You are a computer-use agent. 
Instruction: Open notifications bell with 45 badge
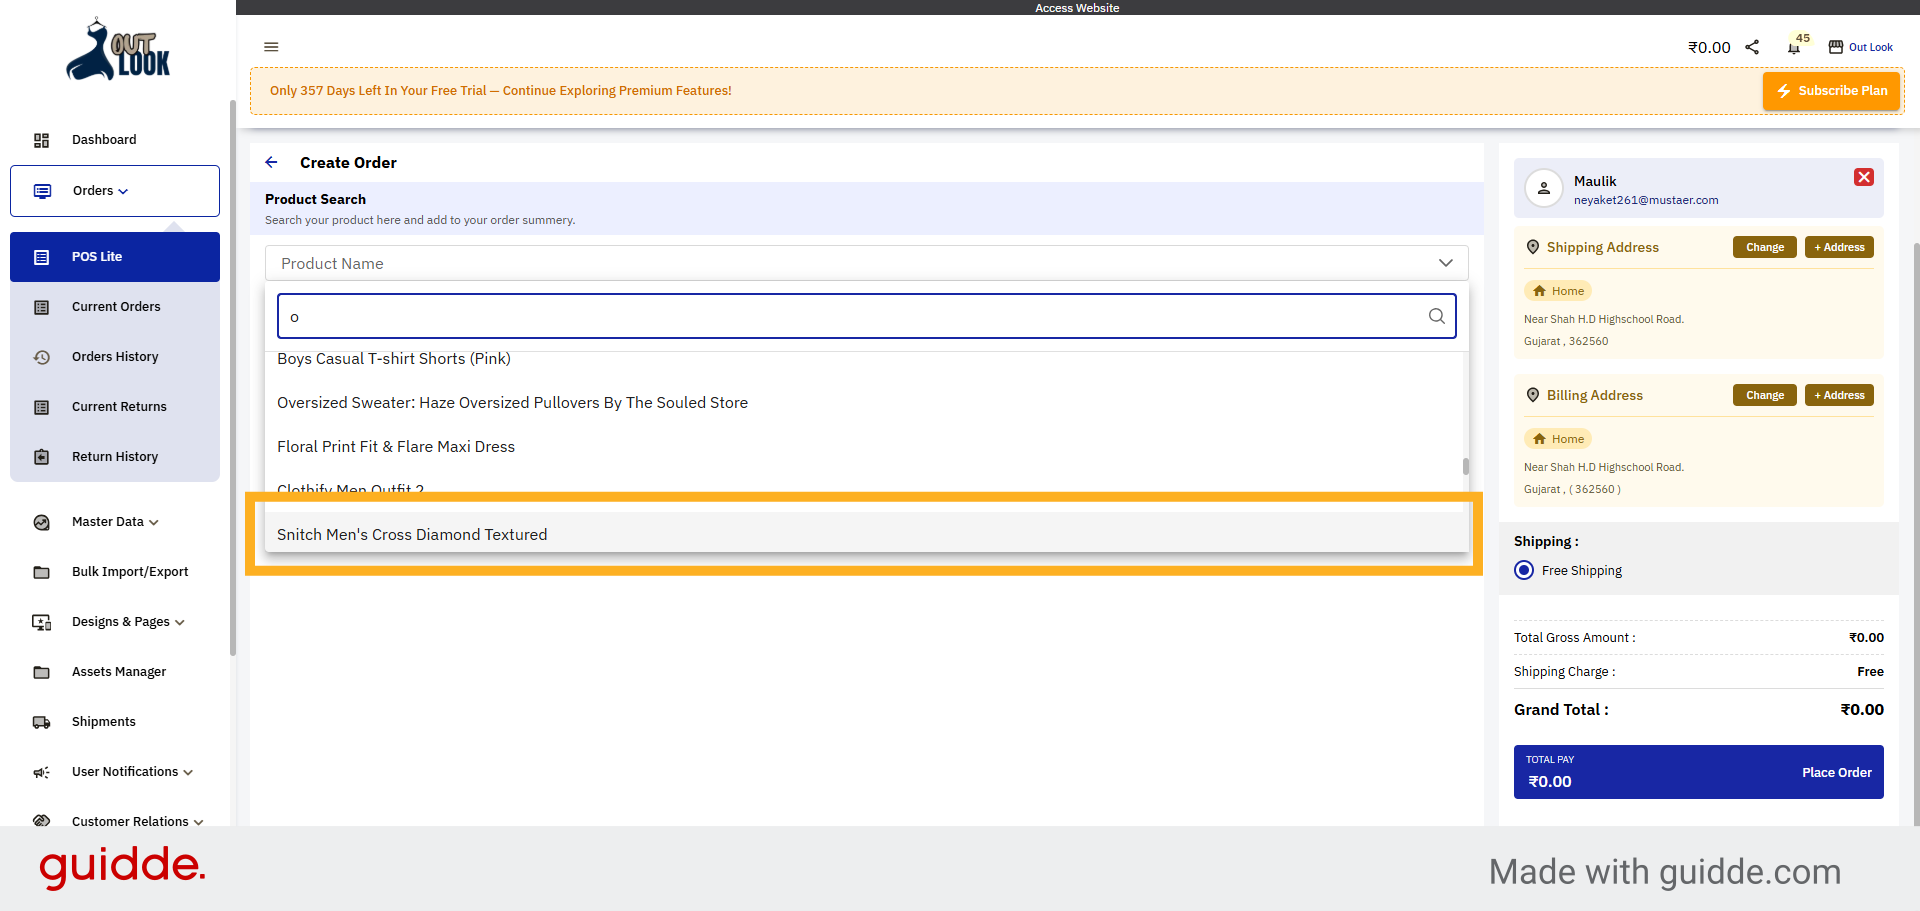click(x=1794, y=47)
